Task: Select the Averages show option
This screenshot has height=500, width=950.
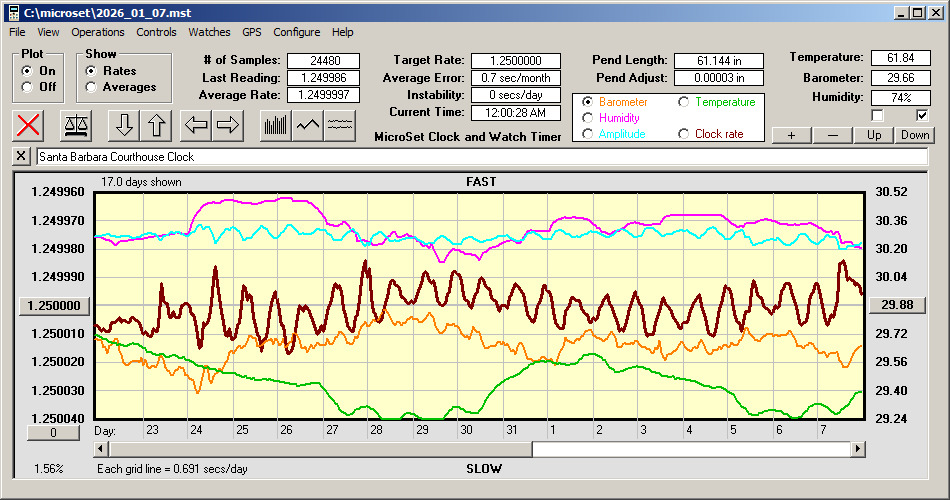Action: pos(91,87)
